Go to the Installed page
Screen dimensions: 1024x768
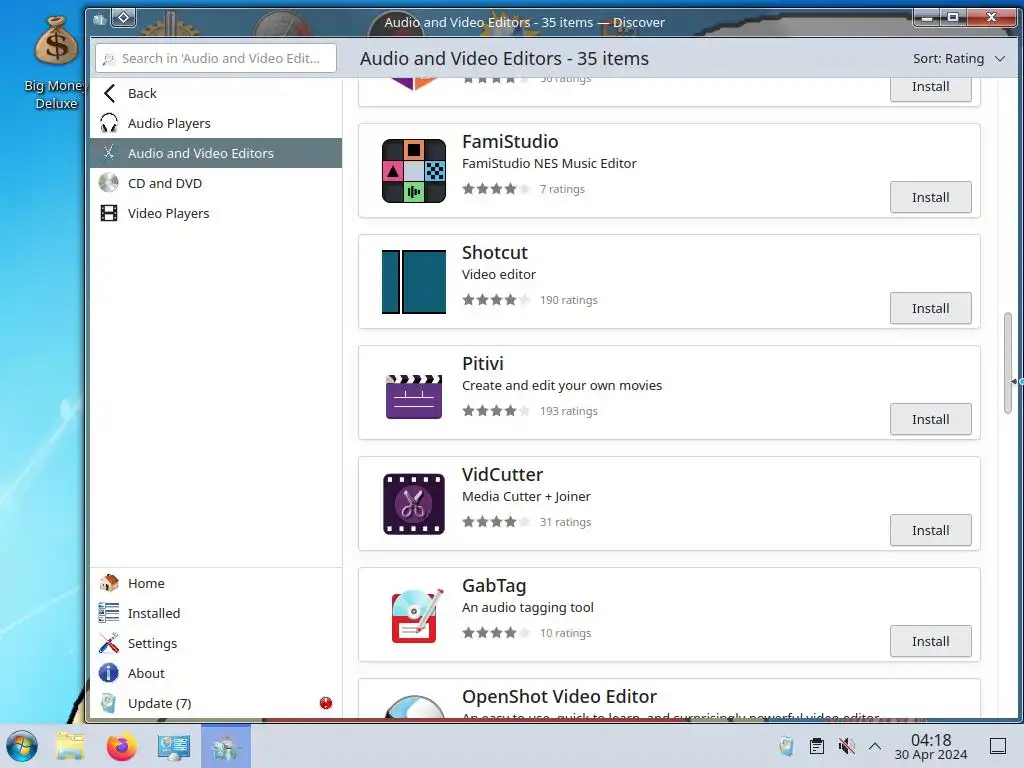point(216,613)
